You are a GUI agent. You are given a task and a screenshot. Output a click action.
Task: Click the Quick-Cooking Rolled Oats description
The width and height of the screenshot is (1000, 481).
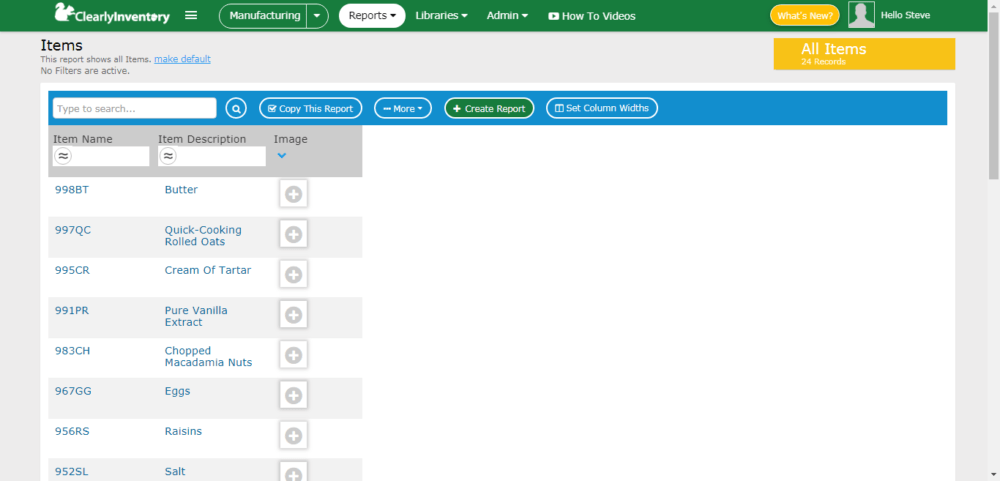(x=203, y=235)
